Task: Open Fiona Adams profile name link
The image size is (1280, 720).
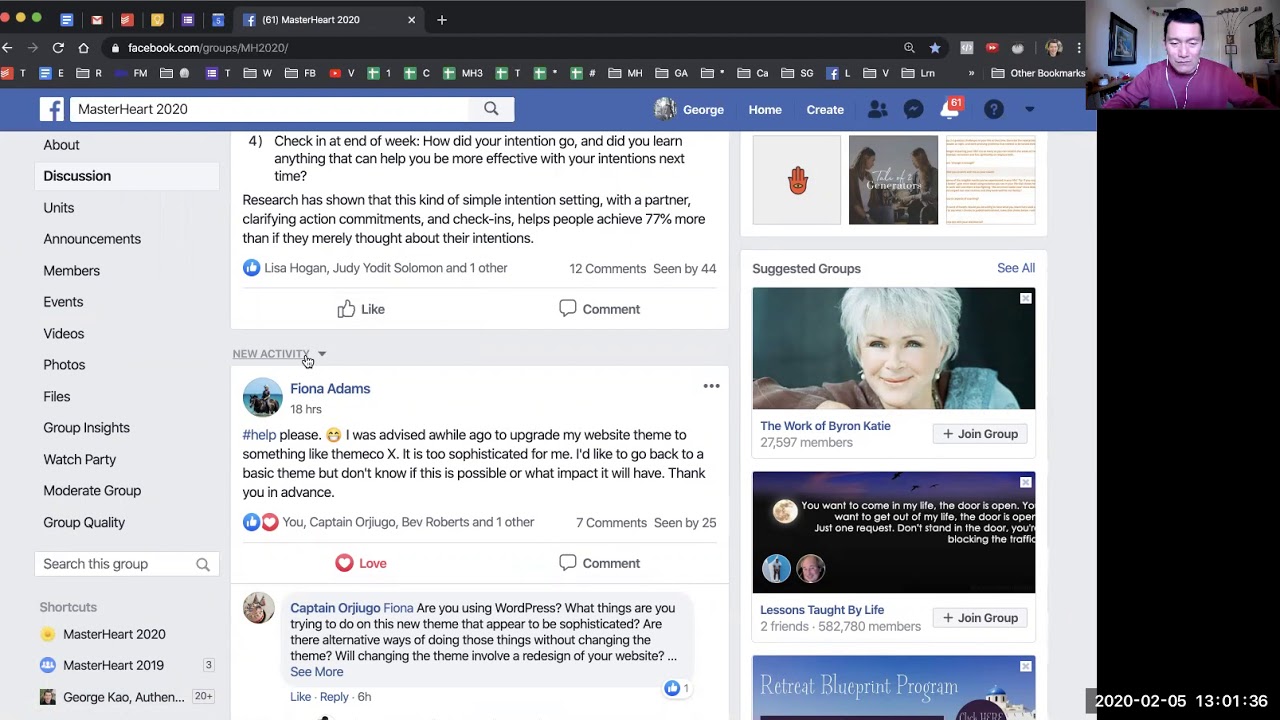Action: pyautogui.click(x=330, y=389)
